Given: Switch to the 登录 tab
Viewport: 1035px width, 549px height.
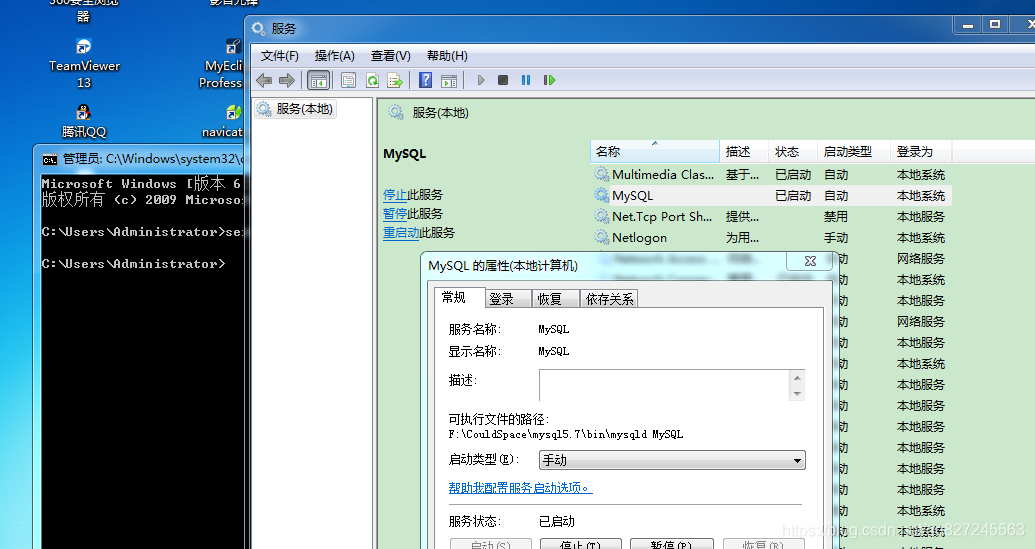Looking at the screenshot, I should click(x=508, y=299).
